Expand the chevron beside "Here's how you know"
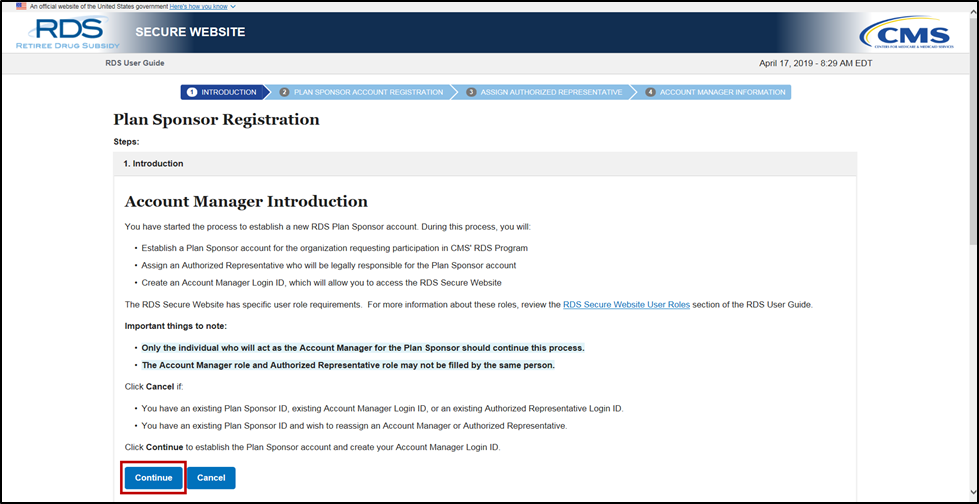The image size is (979, 504). tap(234, 6)
